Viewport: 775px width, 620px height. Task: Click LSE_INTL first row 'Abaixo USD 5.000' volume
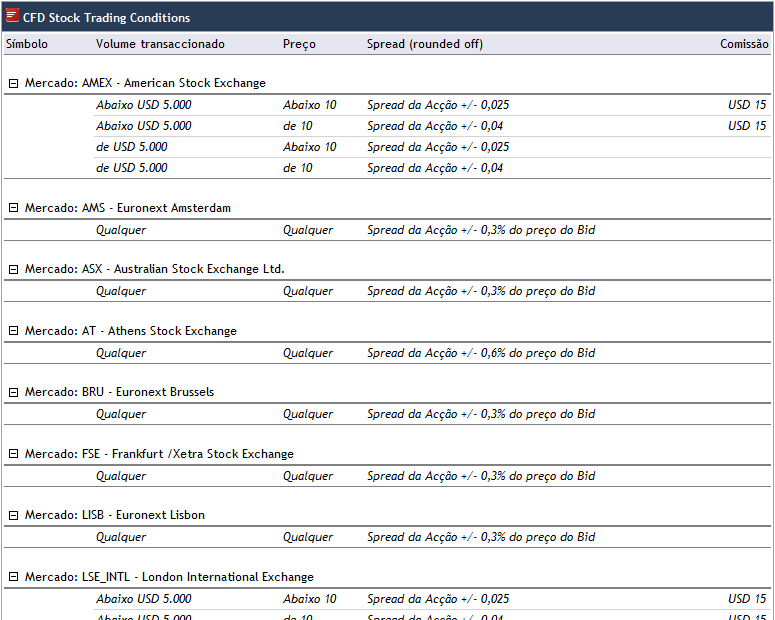(144, 599)
